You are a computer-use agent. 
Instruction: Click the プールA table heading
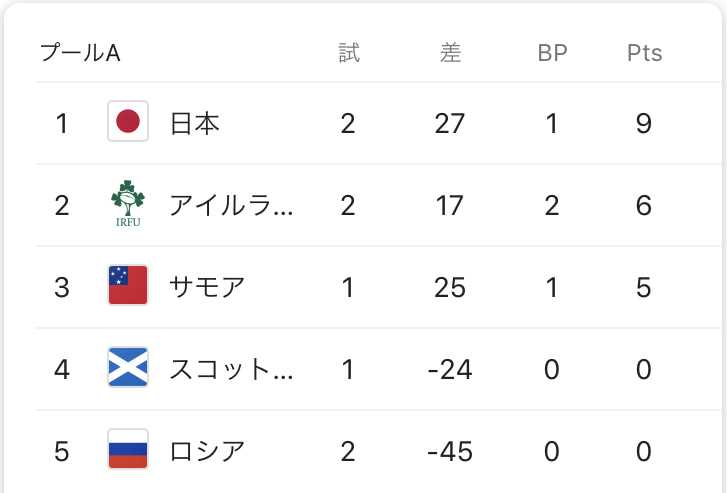coord(80,53)
